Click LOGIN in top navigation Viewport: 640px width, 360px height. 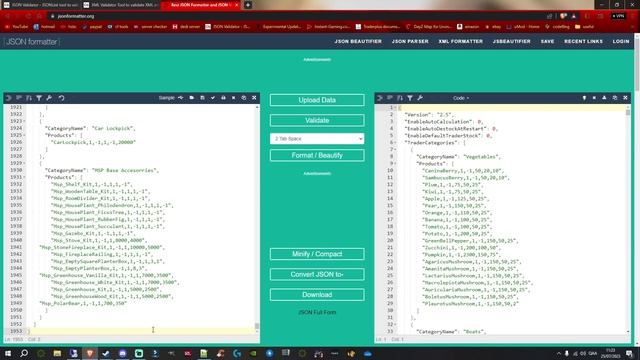click(x=621, y=41)
